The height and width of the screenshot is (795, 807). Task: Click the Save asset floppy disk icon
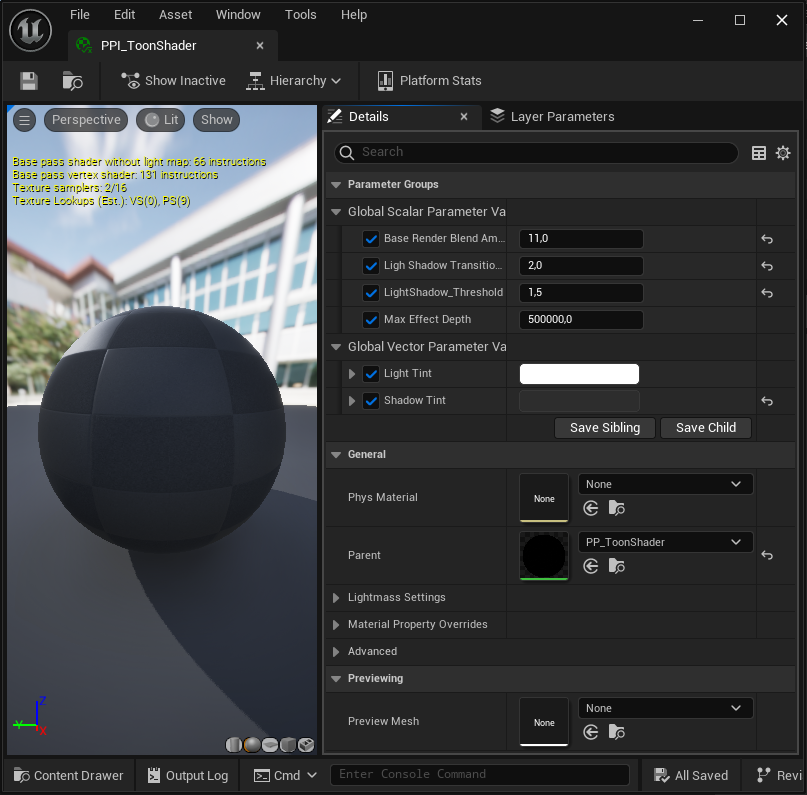(29, 81)
